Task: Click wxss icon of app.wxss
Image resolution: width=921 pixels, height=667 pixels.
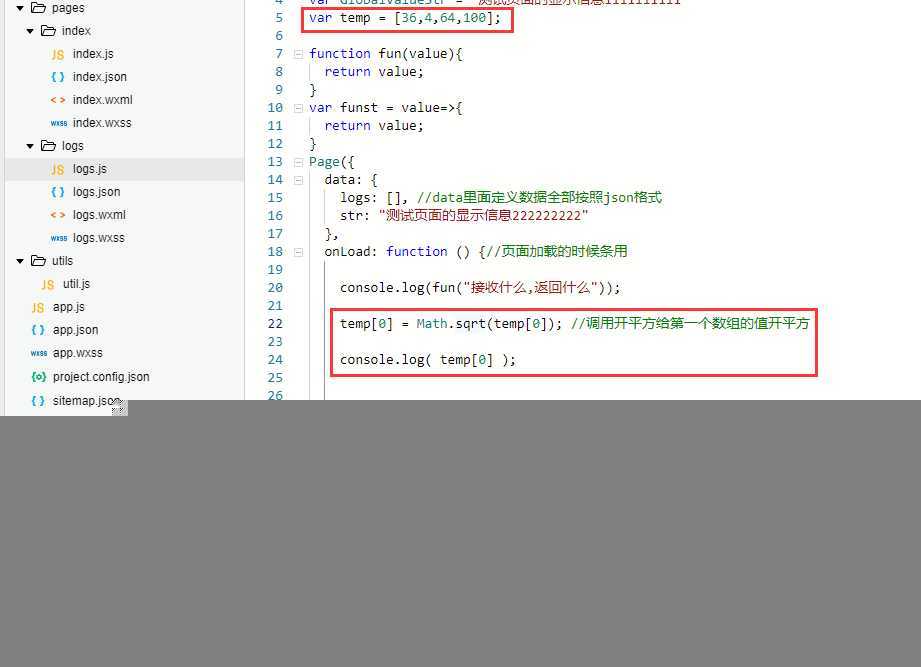Action: point(39,353)
